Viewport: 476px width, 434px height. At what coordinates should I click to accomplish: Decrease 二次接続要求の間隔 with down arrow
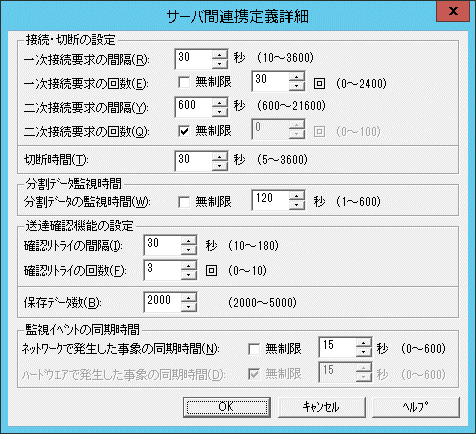pos(220,112)
